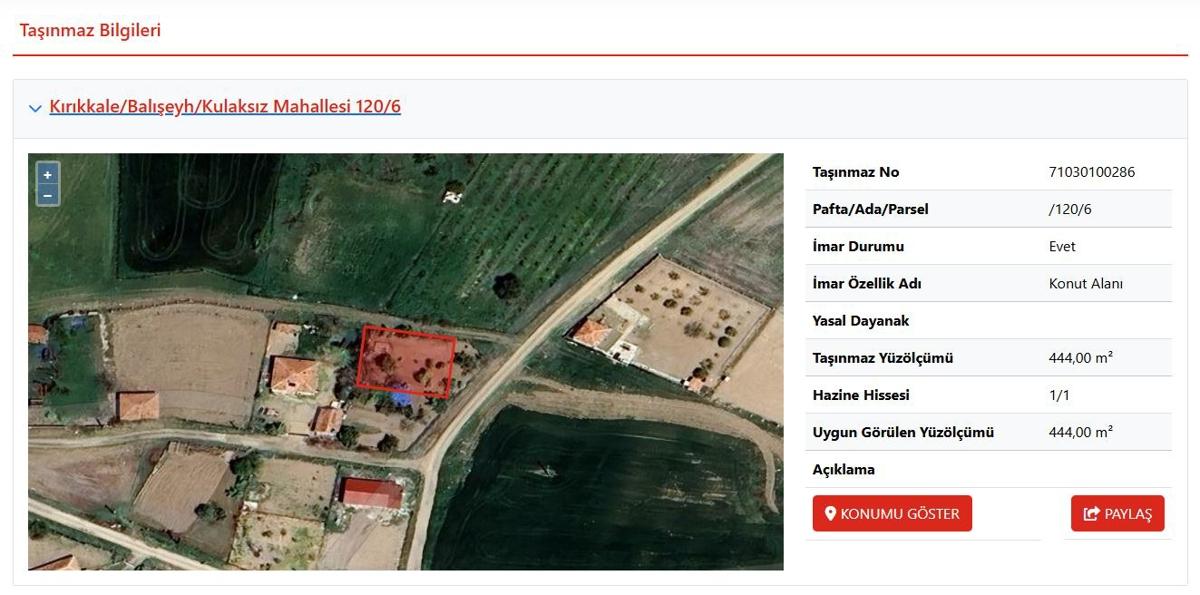The width and height of the screenshot is (1200, 595).
Task: Click the PAYLAŞ button text
Action: click(1129, 514)
